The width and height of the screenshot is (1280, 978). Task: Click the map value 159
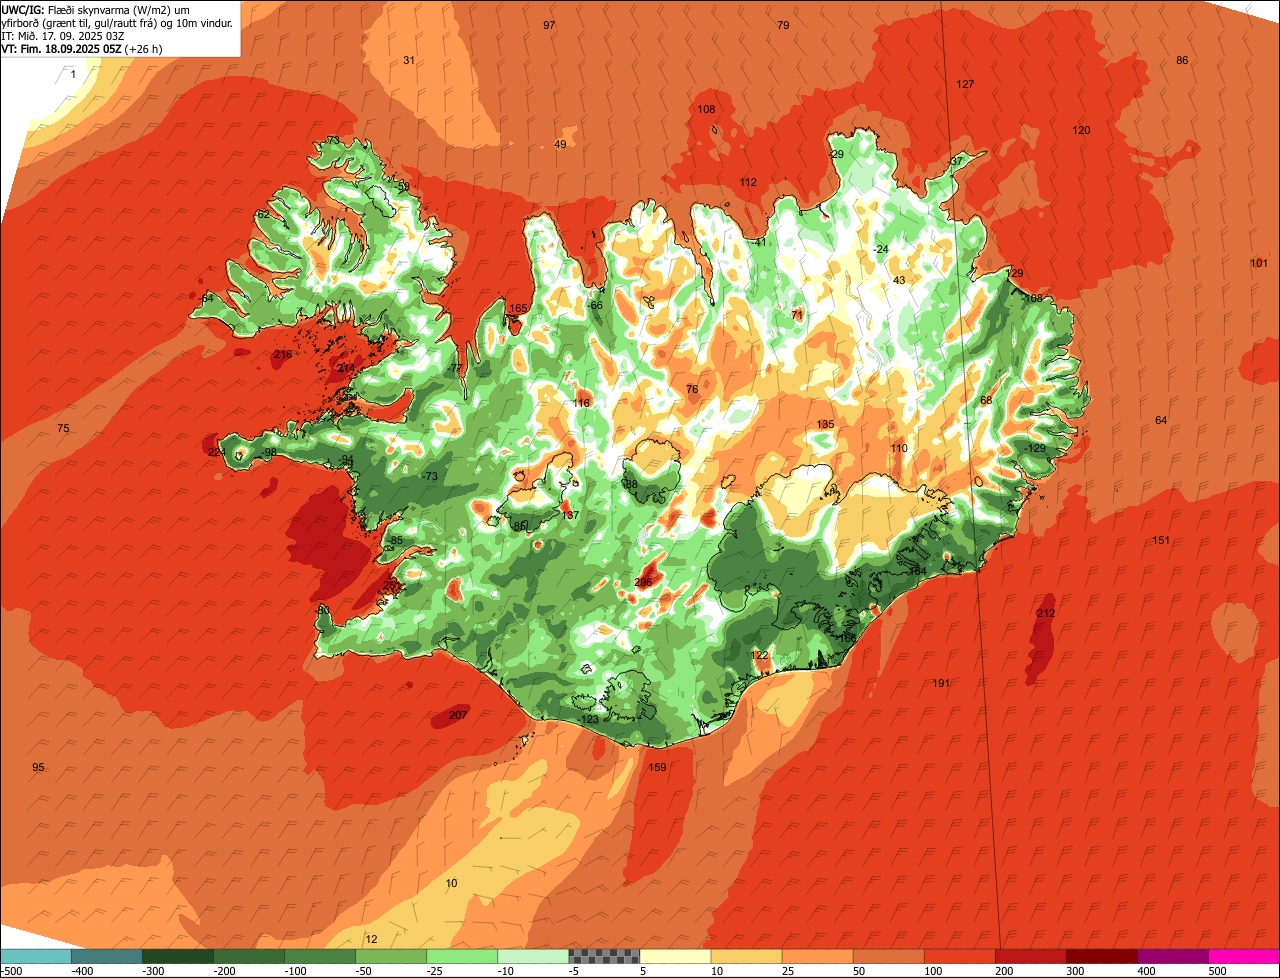point(657,767)
